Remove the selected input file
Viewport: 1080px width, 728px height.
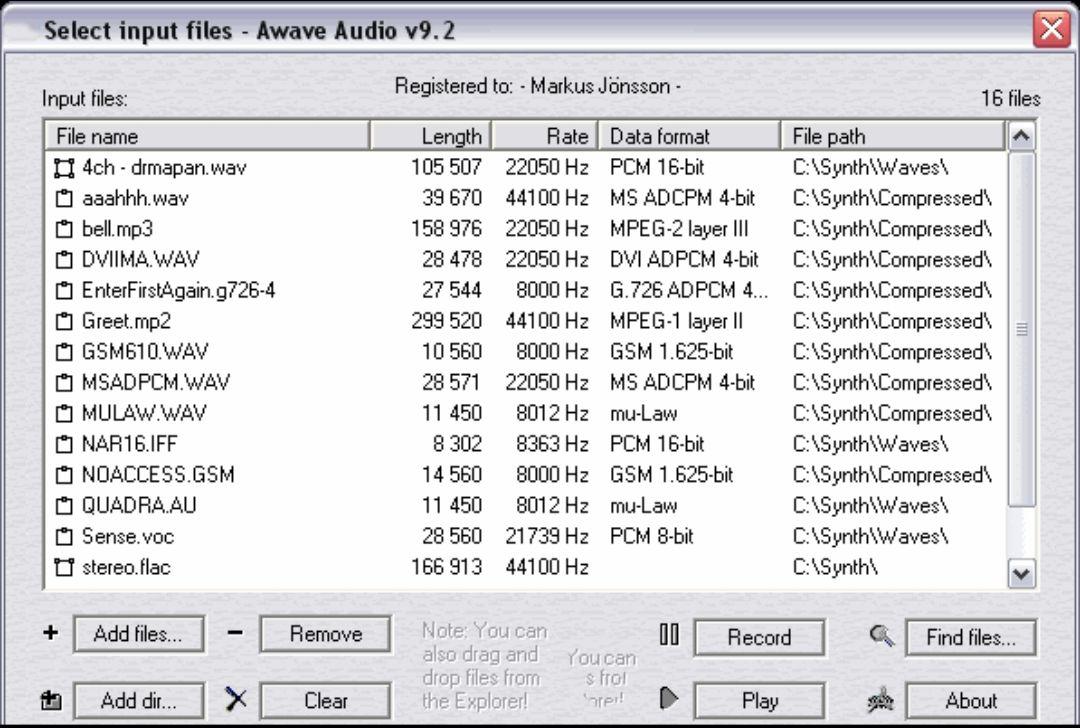click(326, 634)
